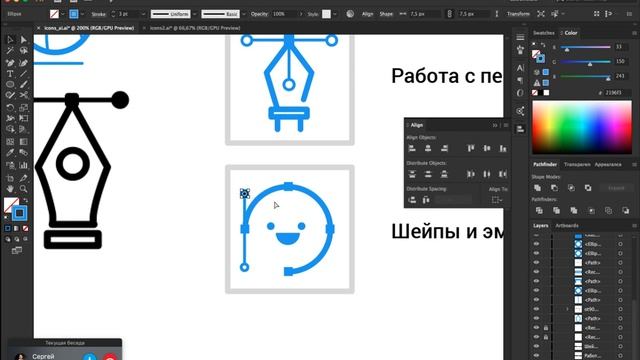This screenshot has height=360, width=640.
Task: Select the Scissors tool
Action: (x=24, y=95)
